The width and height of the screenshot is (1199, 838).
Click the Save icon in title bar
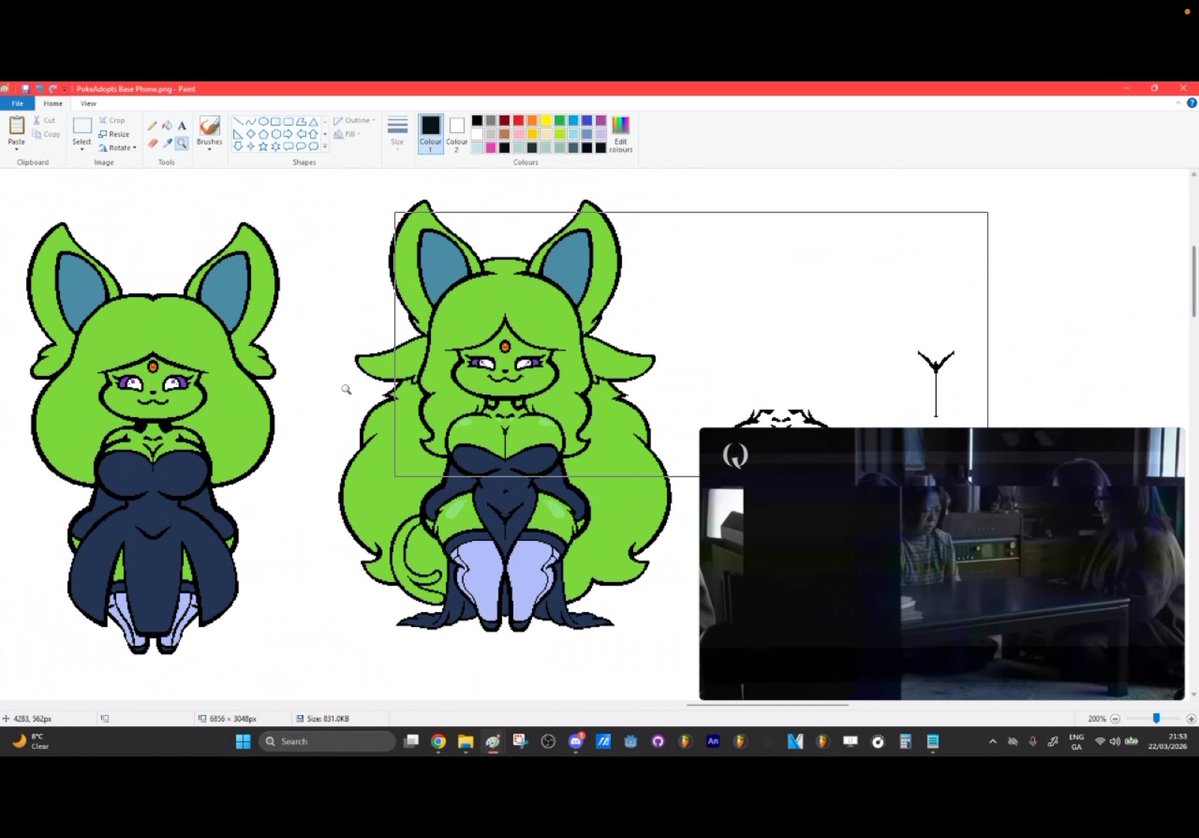tap(24, 89)
